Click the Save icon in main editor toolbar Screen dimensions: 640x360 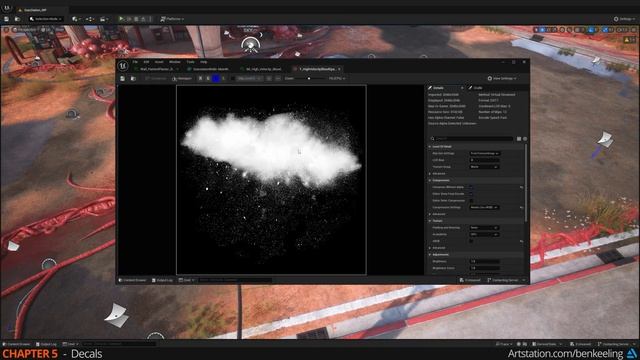click(7, 19)
